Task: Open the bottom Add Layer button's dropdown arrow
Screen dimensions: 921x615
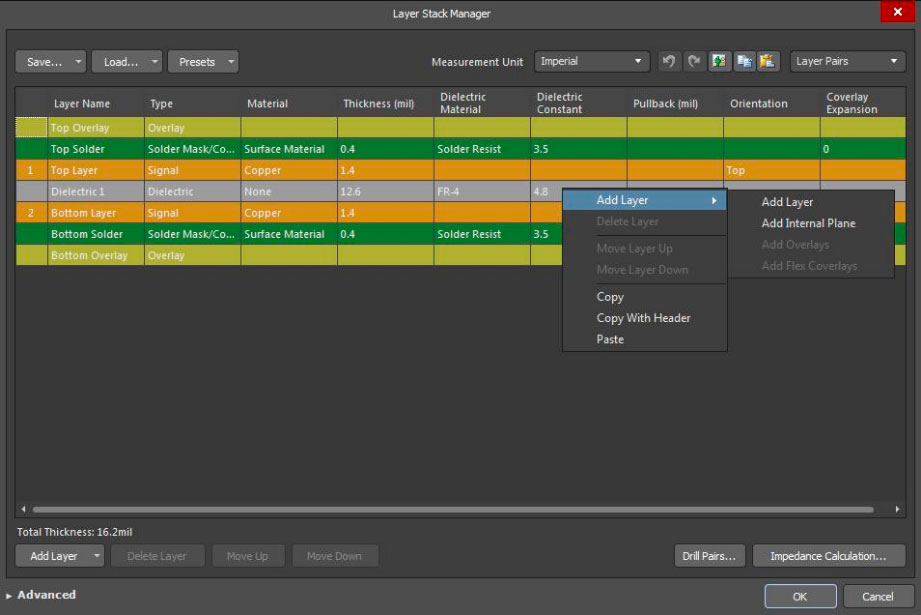Action: [x=97, y=556]
